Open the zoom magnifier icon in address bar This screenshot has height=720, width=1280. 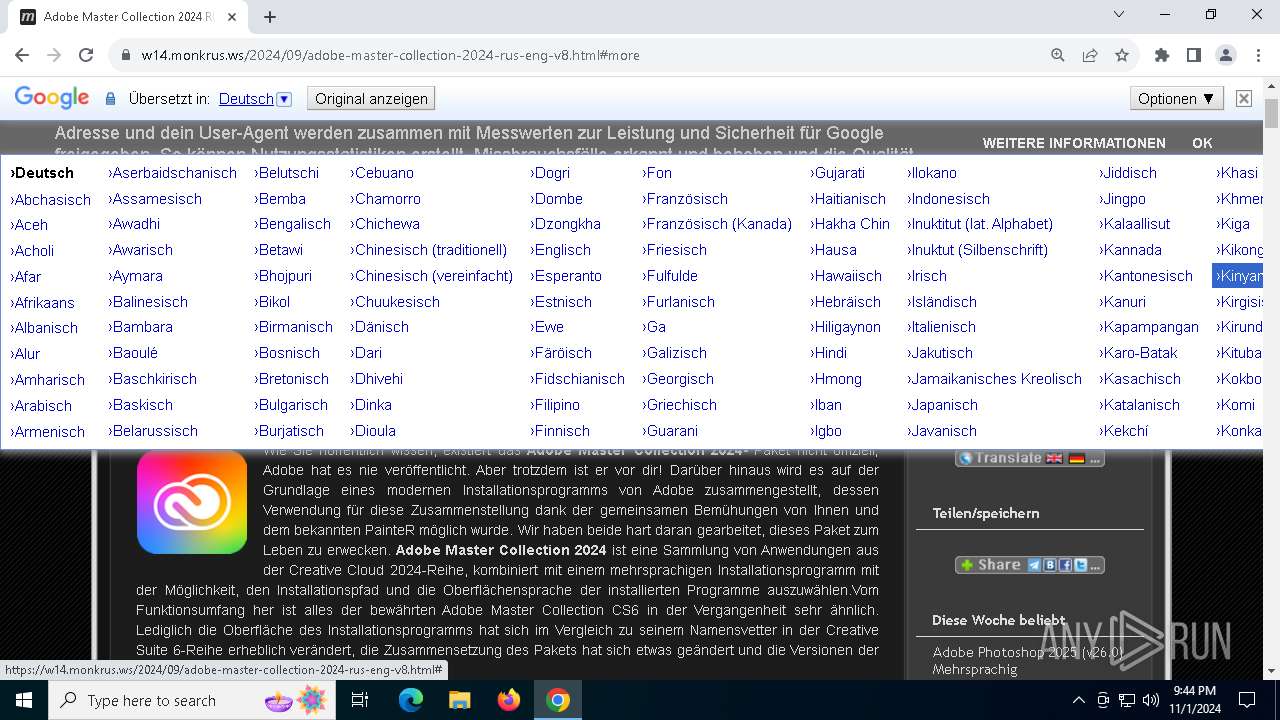1058,56
